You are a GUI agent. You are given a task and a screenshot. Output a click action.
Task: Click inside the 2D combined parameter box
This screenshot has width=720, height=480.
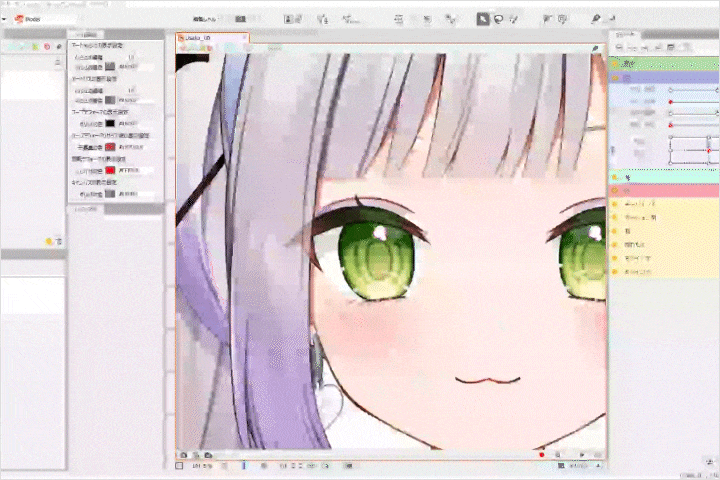click(692, 150)
